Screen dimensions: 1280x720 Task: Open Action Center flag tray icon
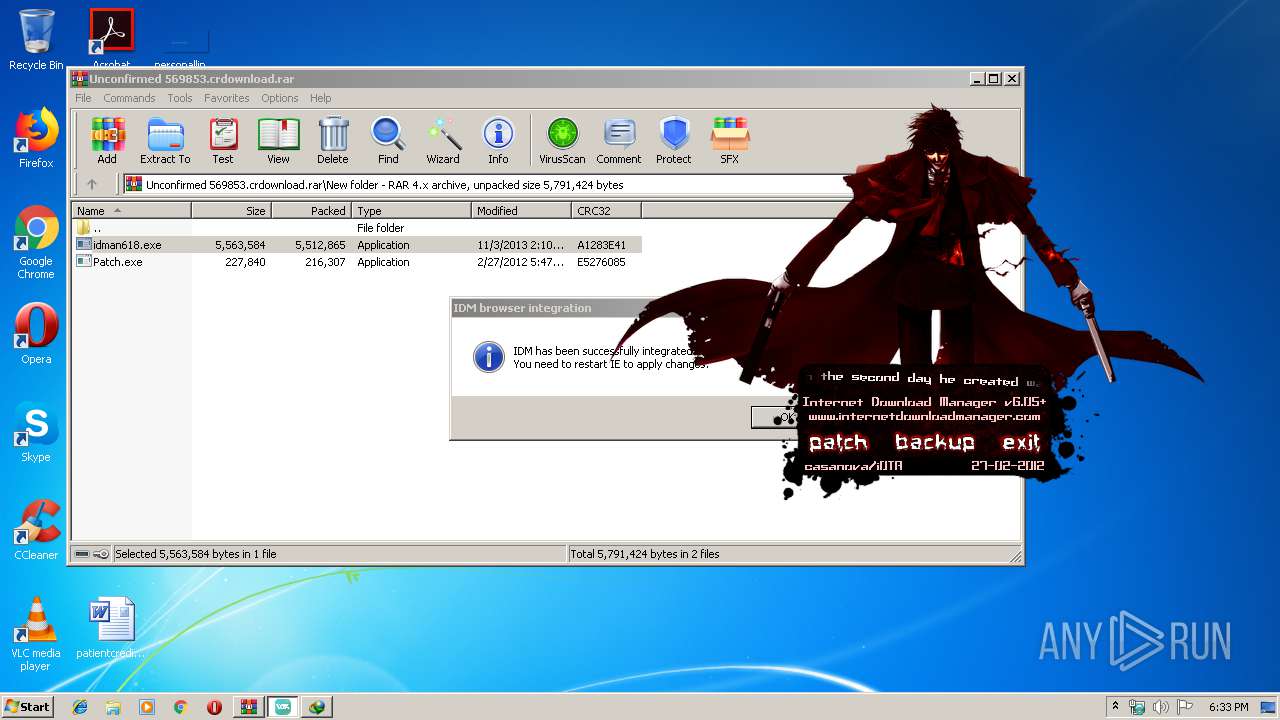1184,707
